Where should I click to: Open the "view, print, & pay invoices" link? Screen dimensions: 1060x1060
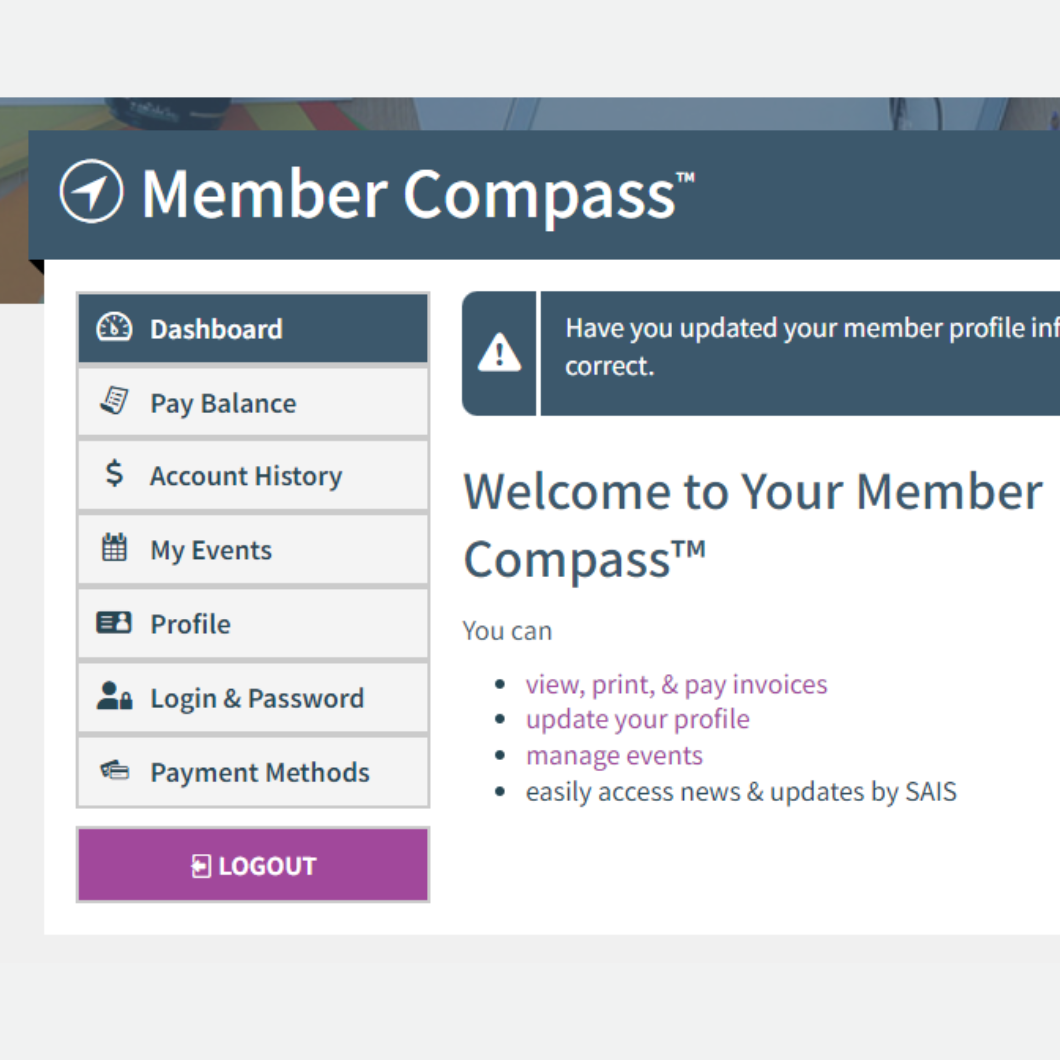point(676,684)
